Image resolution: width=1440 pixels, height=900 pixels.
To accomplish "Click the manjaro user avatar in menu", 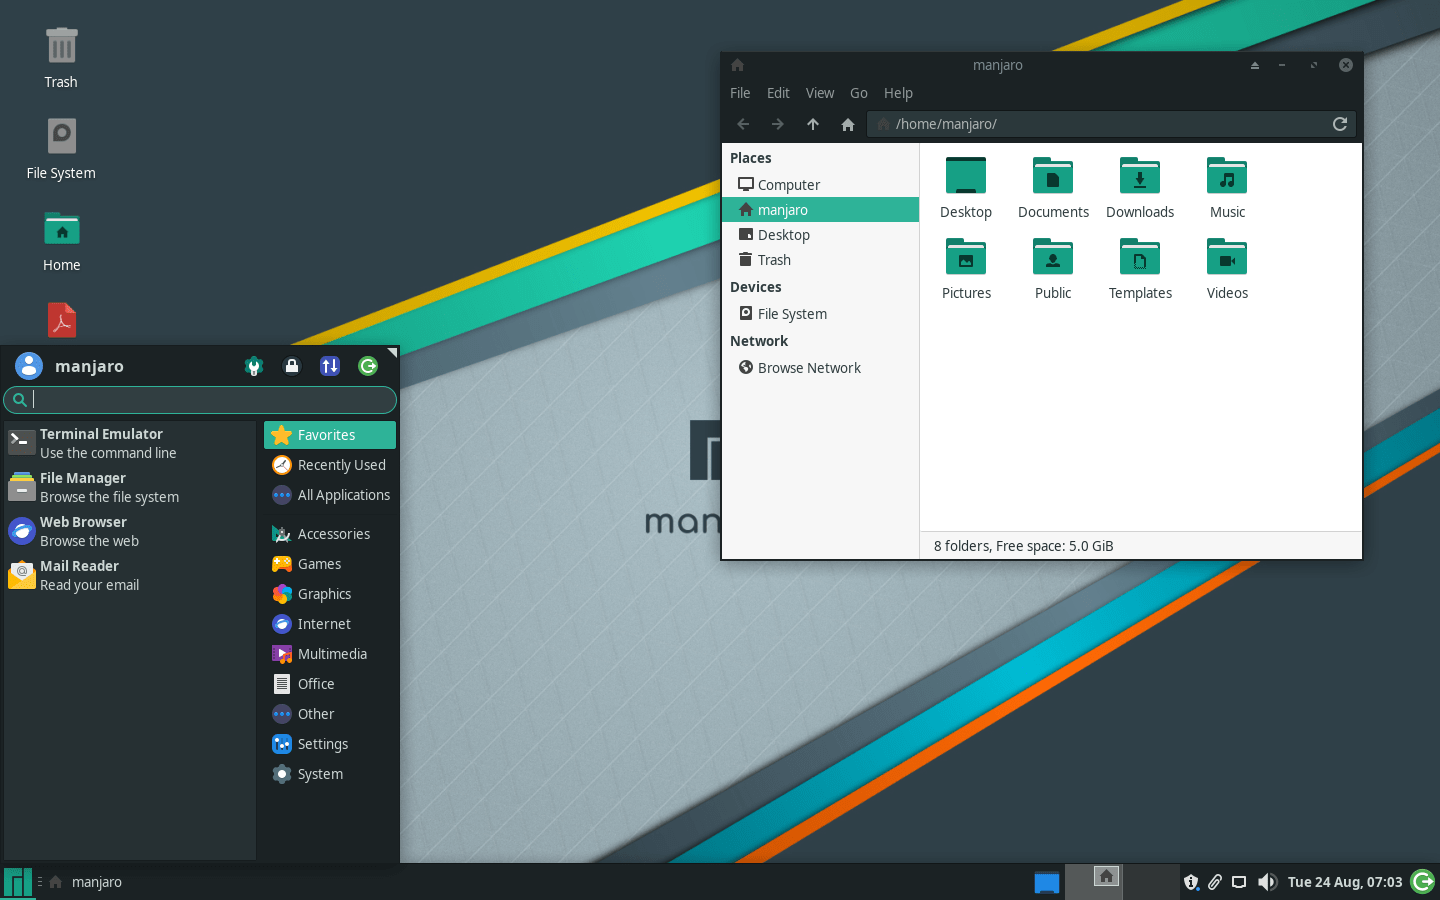I will [x=29, y=366].
